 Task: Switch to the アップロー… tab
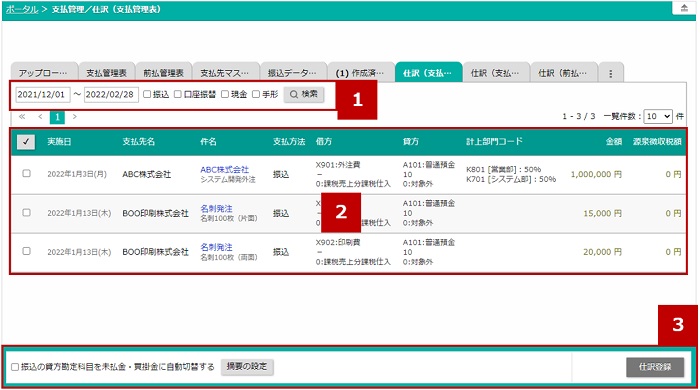click(43, 73)
